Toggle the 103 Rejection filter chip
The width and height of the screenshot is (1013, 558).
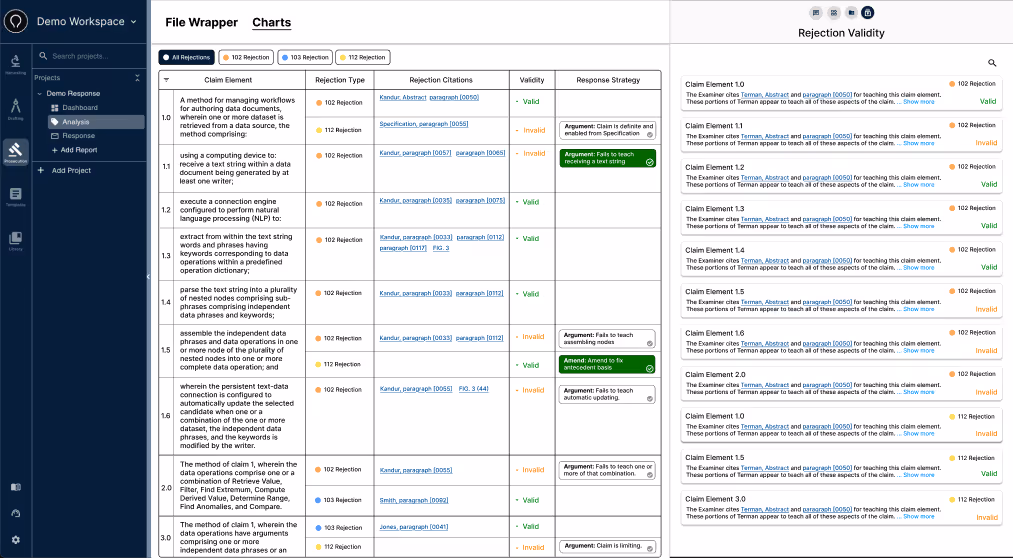click(305, 57)
